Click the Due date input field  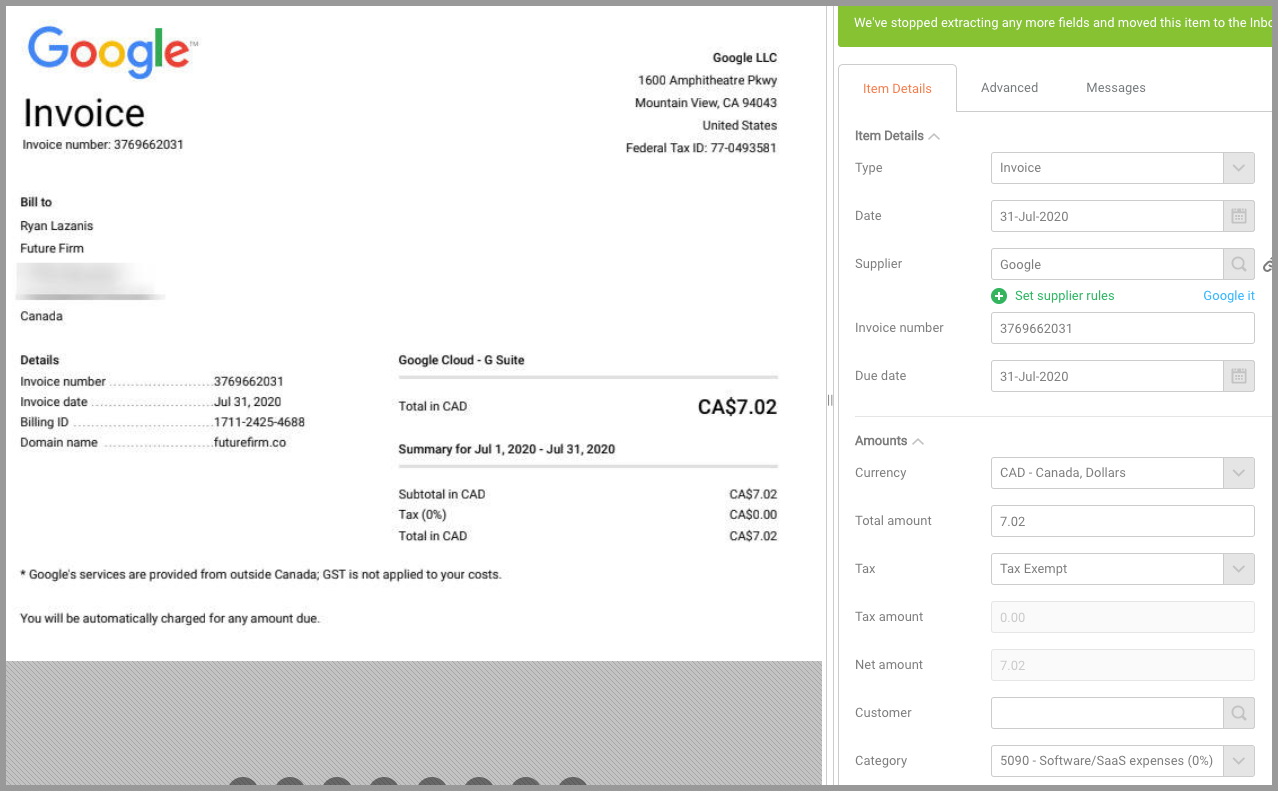pos(1107,376)
